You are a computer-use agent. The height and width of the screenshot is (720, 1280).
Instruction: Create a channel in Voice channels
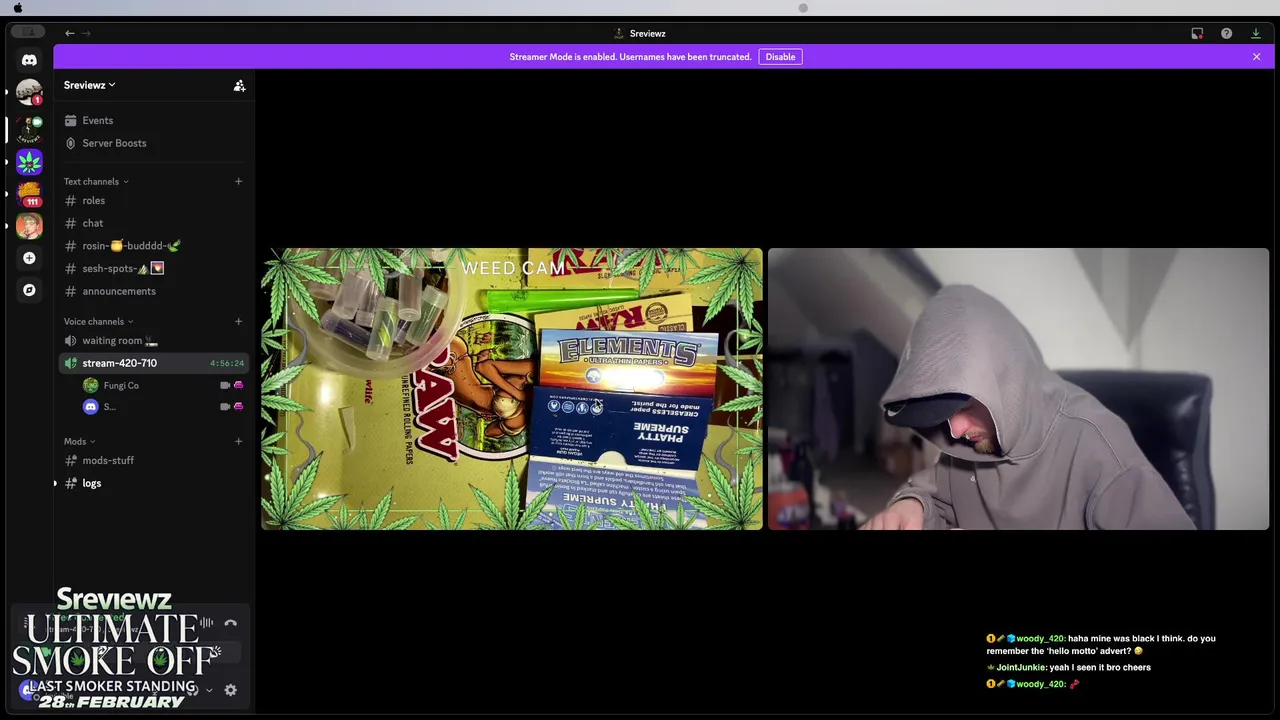pos(238,321)
